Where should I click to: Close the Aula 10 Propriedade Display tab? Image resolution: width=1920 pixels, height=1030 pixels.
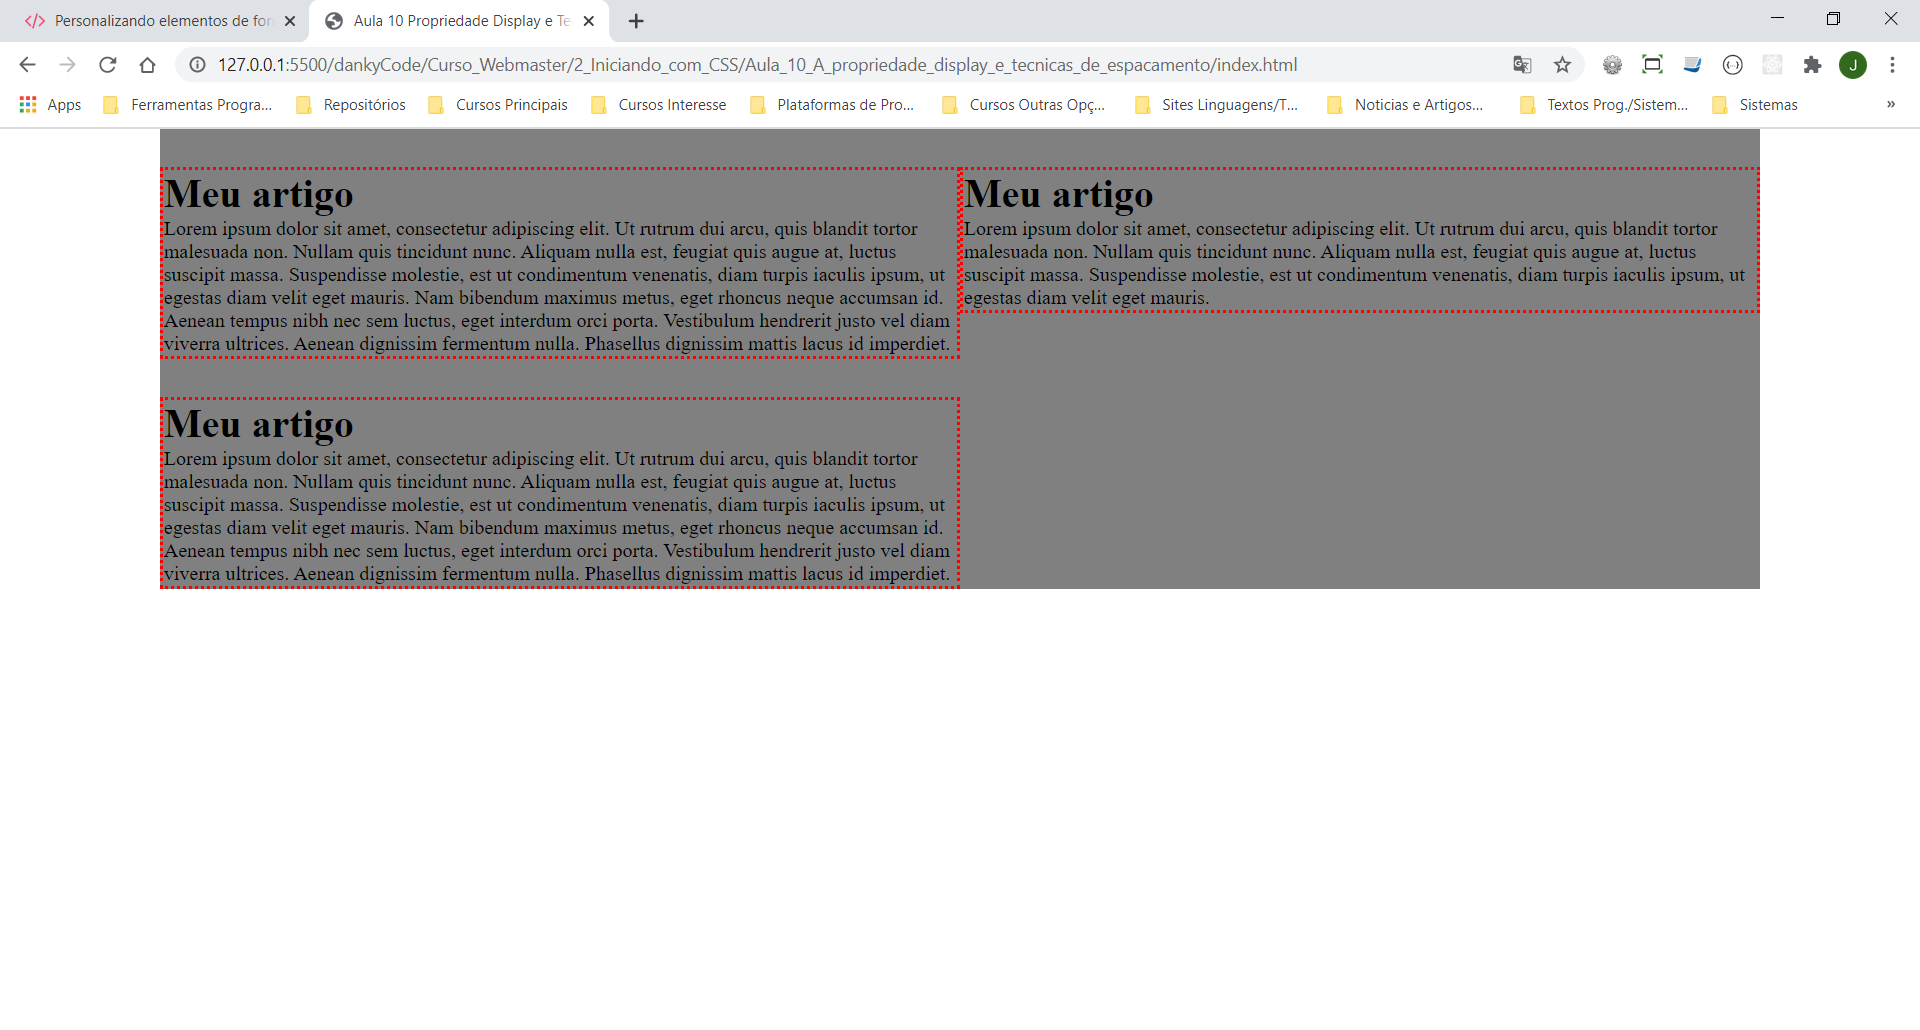coord(589,21)
